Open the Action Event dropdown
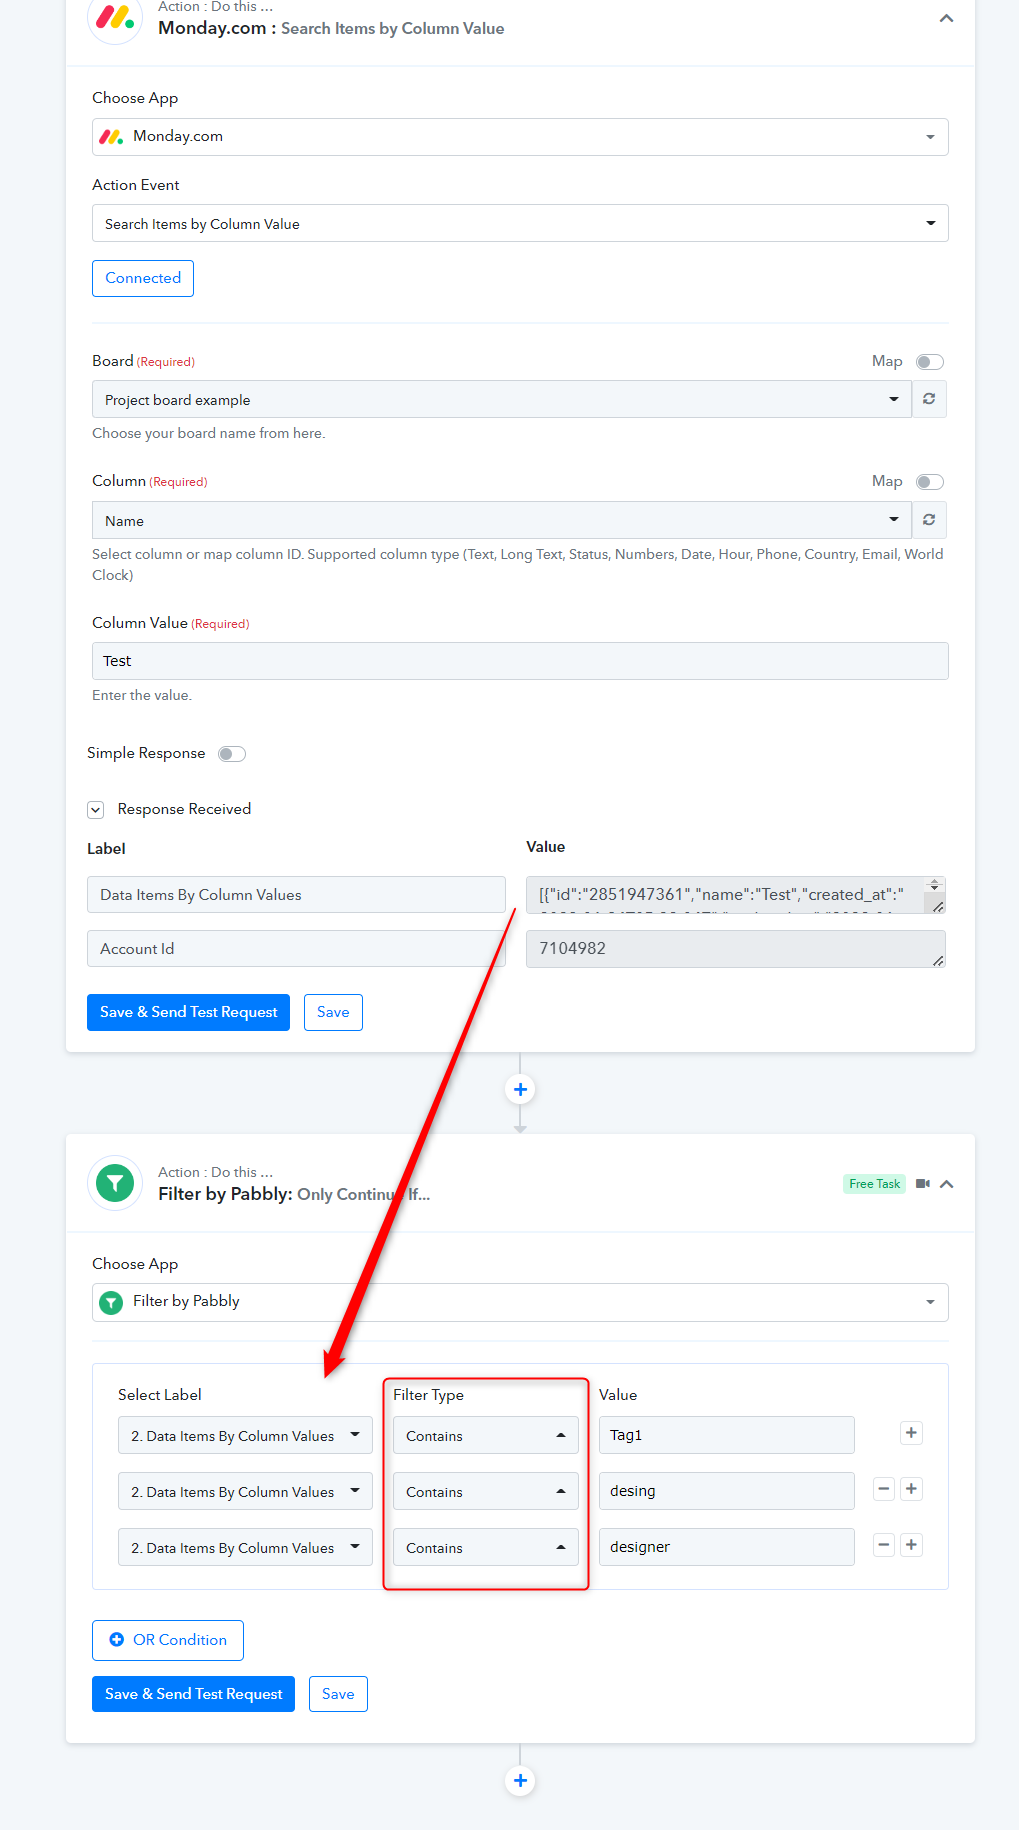This screenshot has height=1830, width=1019. [x=520, y=224]
